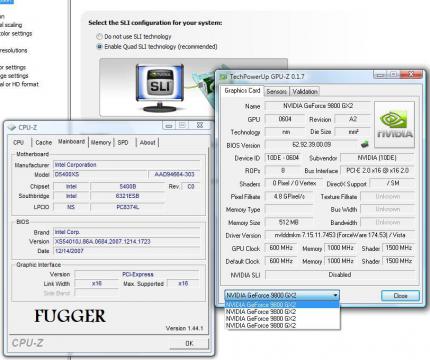
Task: Select the Graphics Card tab in GPU-Z
Action: (x=242, y=91)
